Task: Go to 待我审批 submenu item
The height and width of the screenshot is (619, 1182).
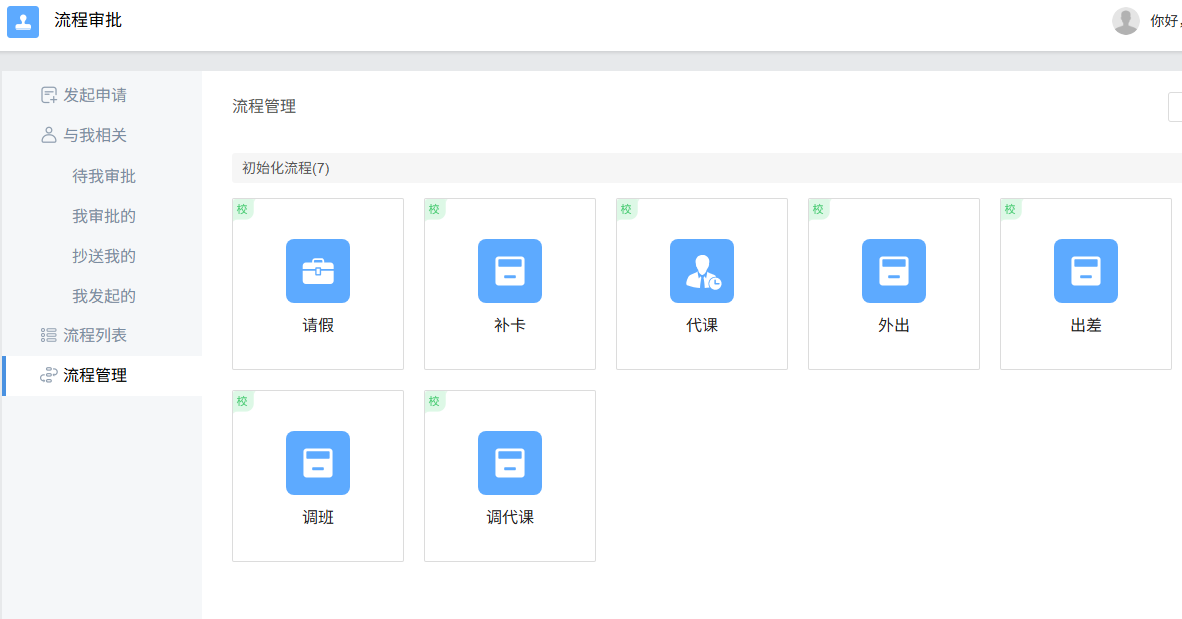Action: click(x=104, y=176)
